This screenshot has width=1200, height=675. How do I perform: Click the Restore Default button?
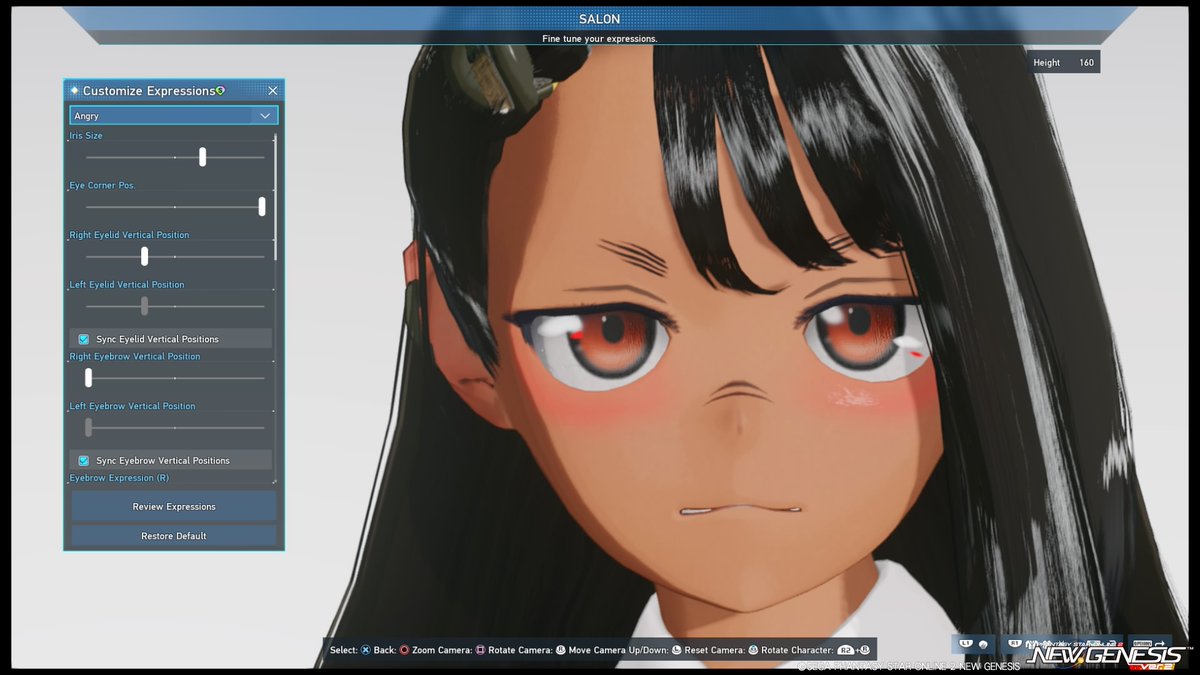point(174,536)
